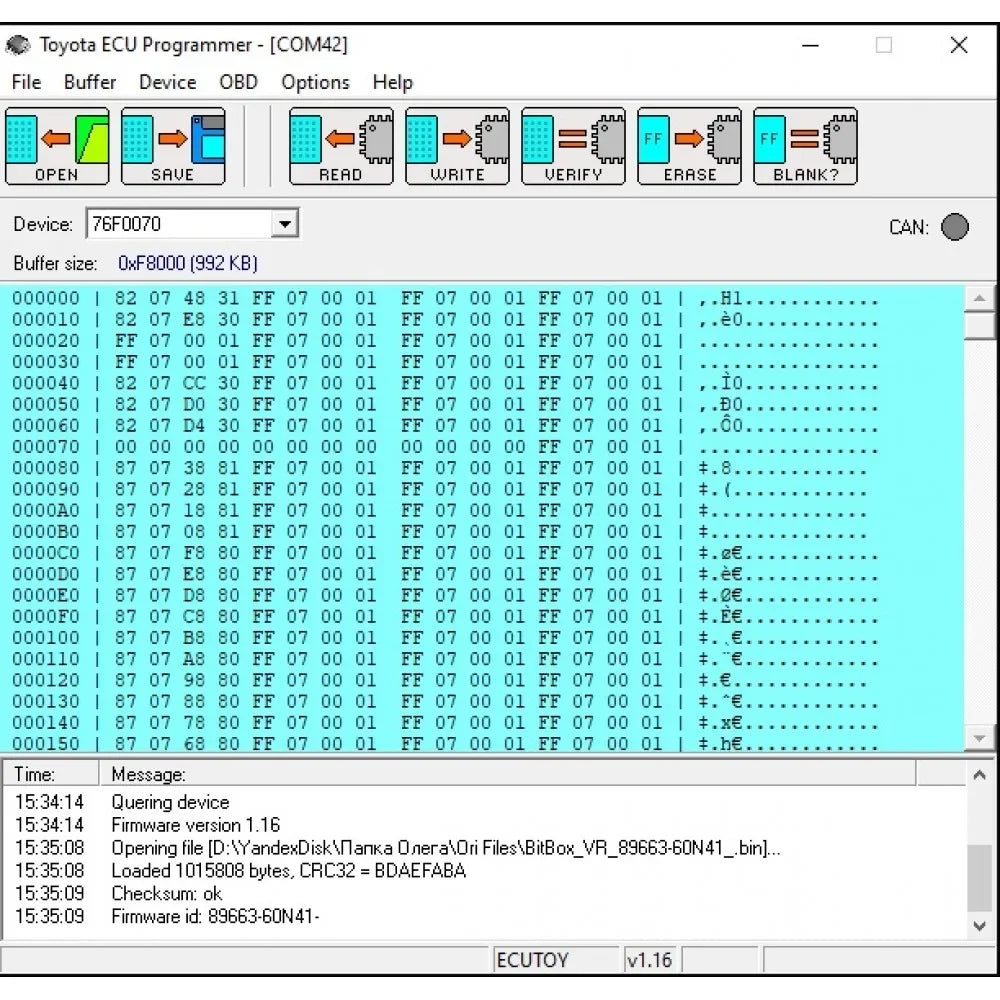Click the SAVE buffer toolbar icon
This screenshot has width=1000, height=1000.
point(173,147)
